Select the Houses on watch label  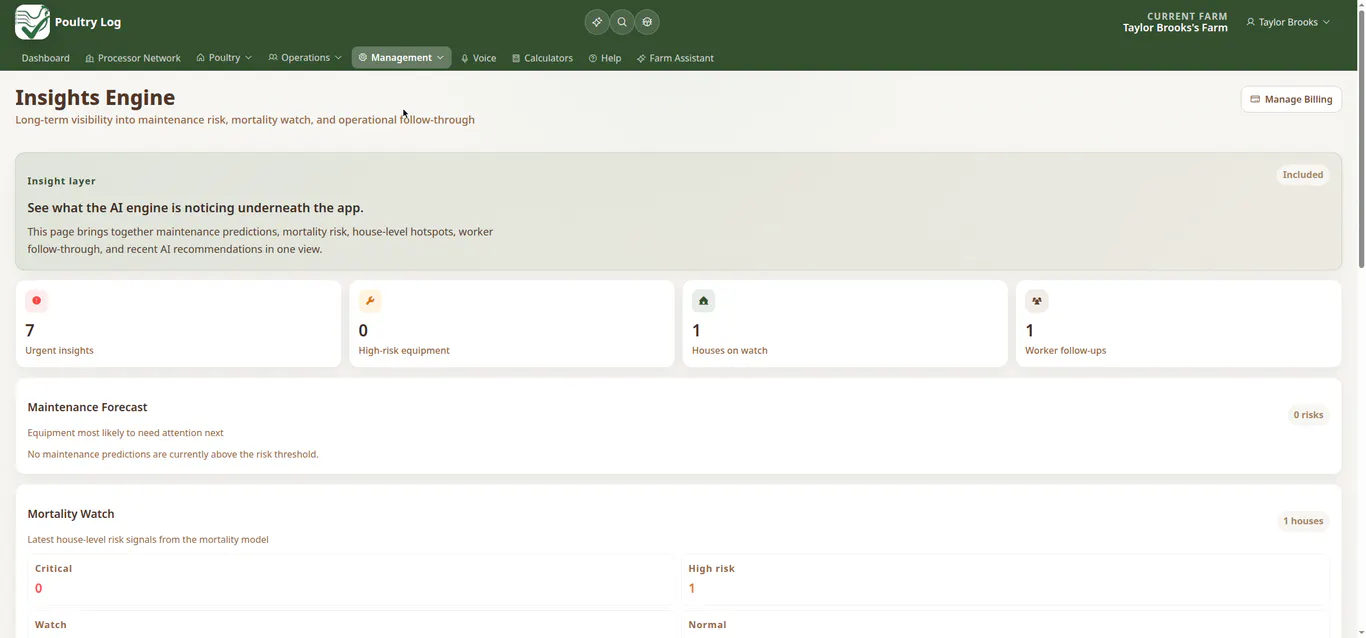pyautogui.click(x=730, y=351)
